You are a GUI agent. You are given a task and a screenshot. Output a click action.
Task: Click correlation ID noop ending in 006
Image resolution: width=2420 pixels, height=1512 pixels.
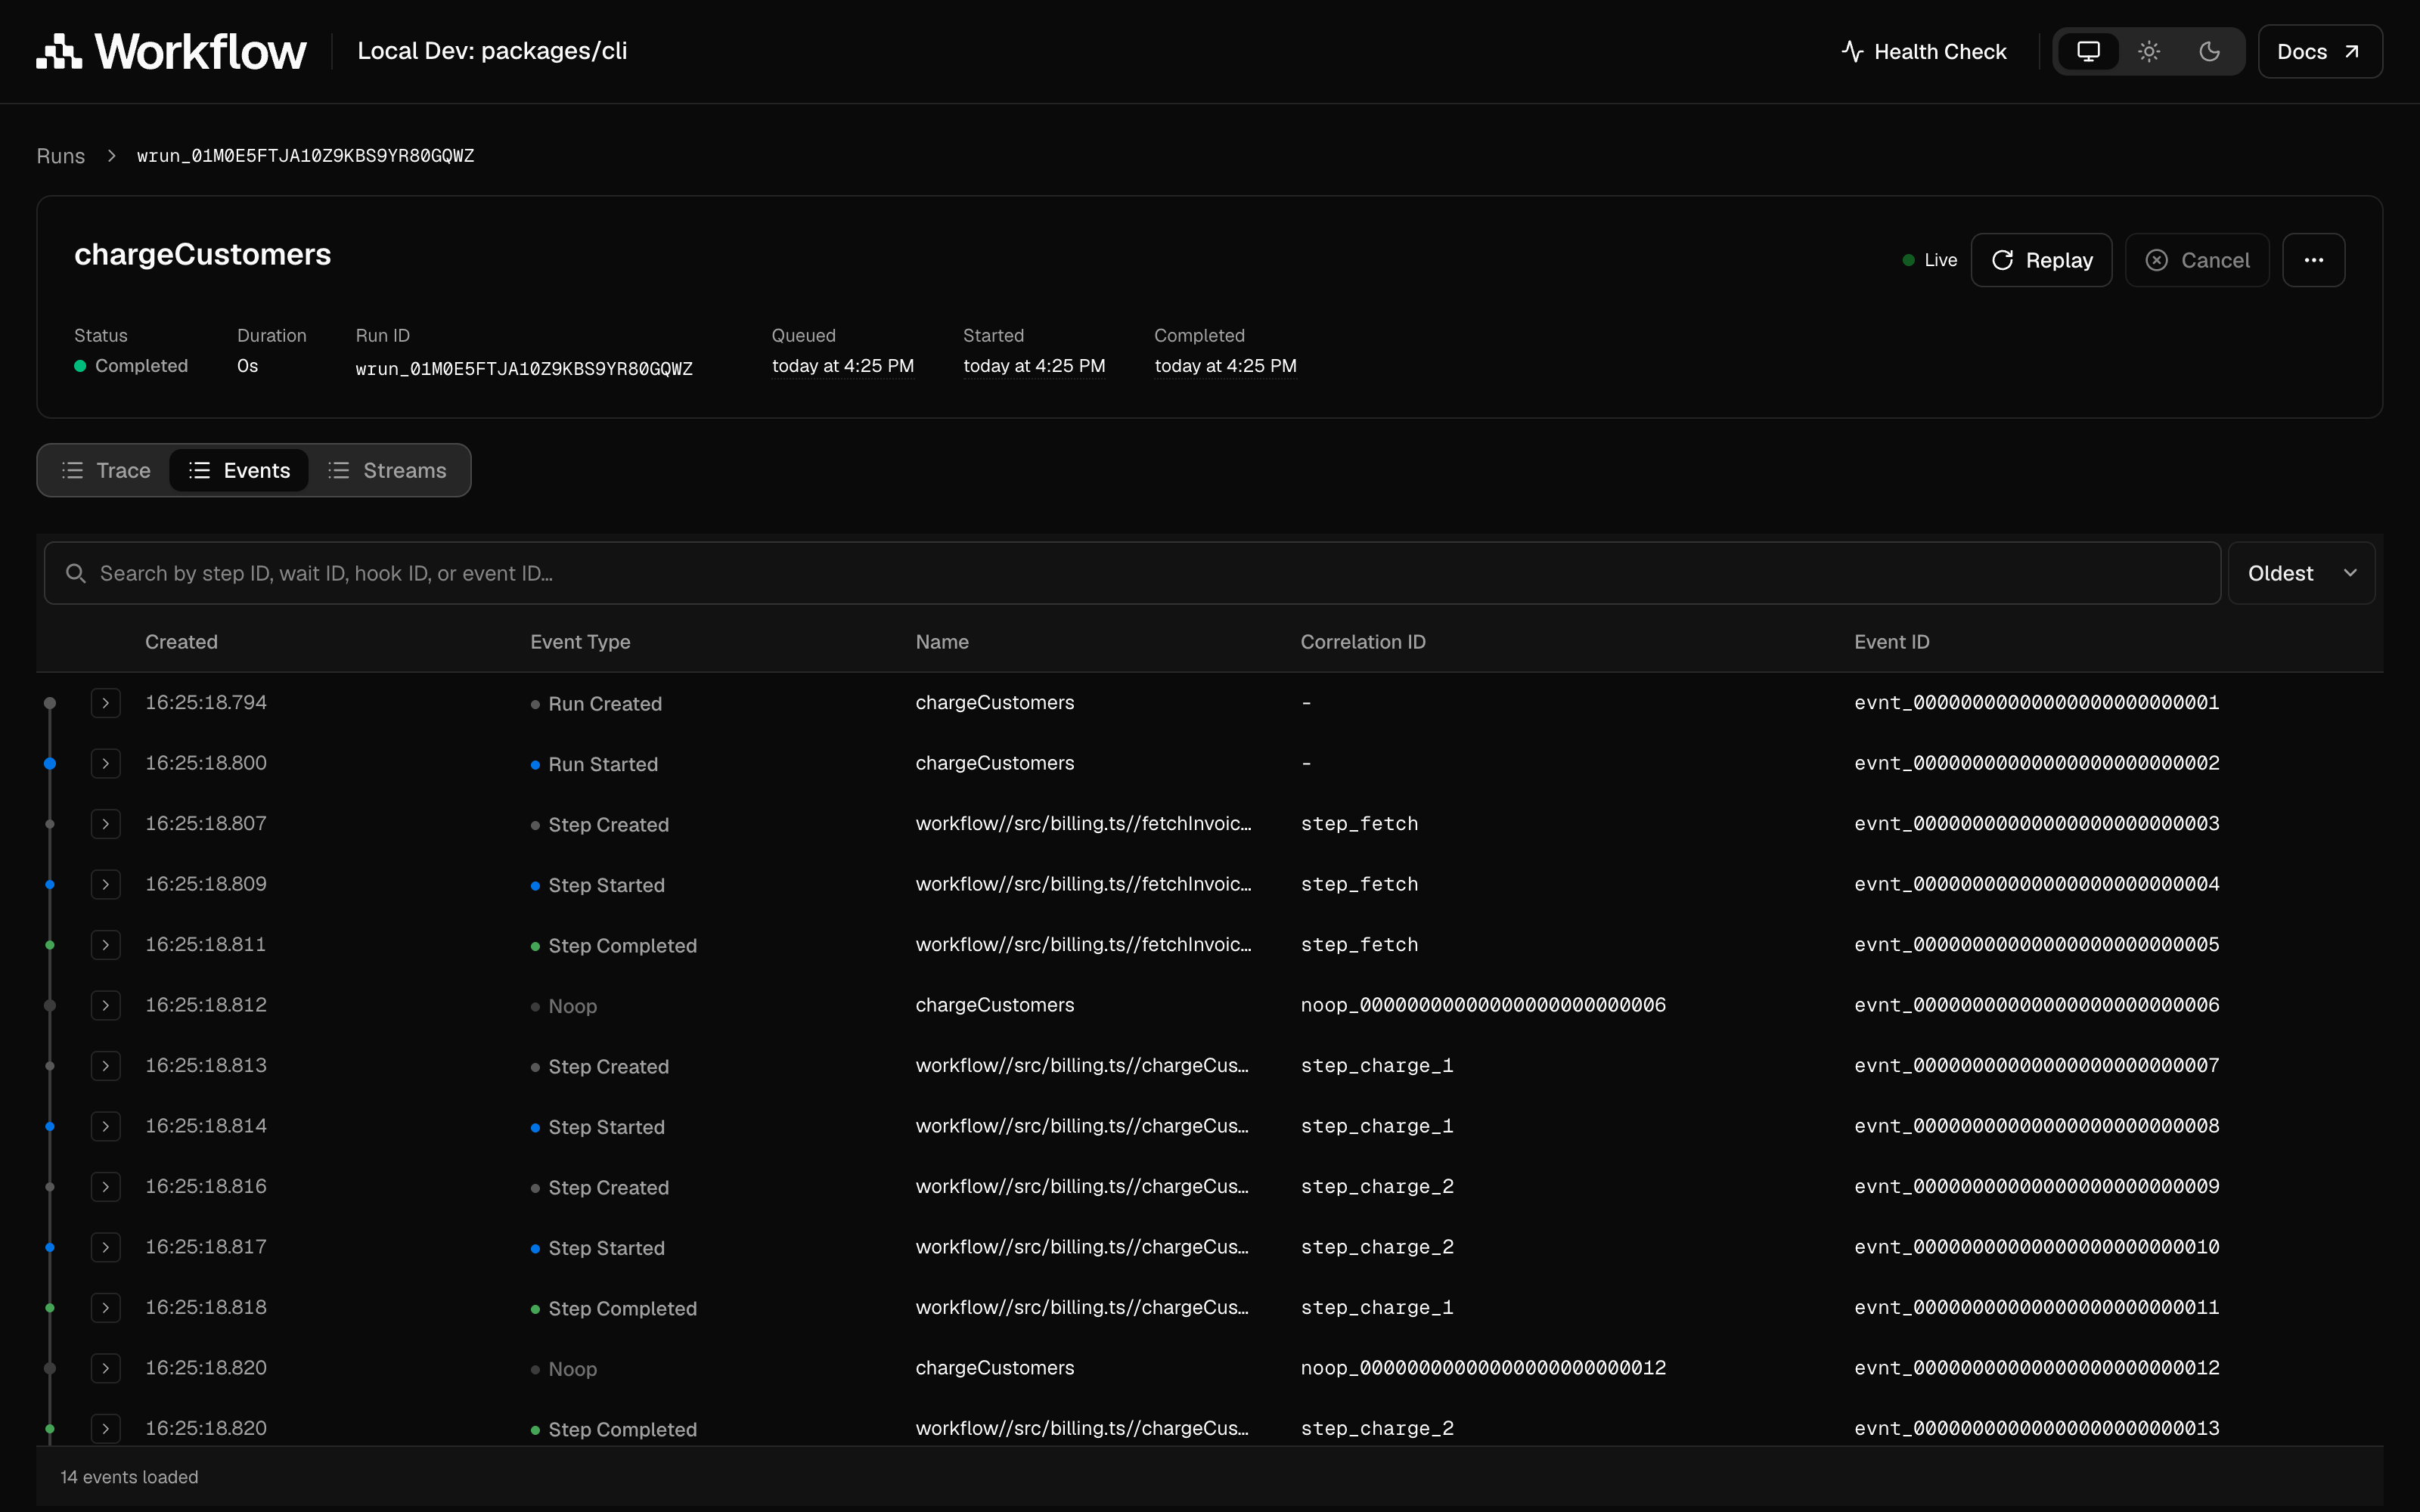click(1483, 1005)
